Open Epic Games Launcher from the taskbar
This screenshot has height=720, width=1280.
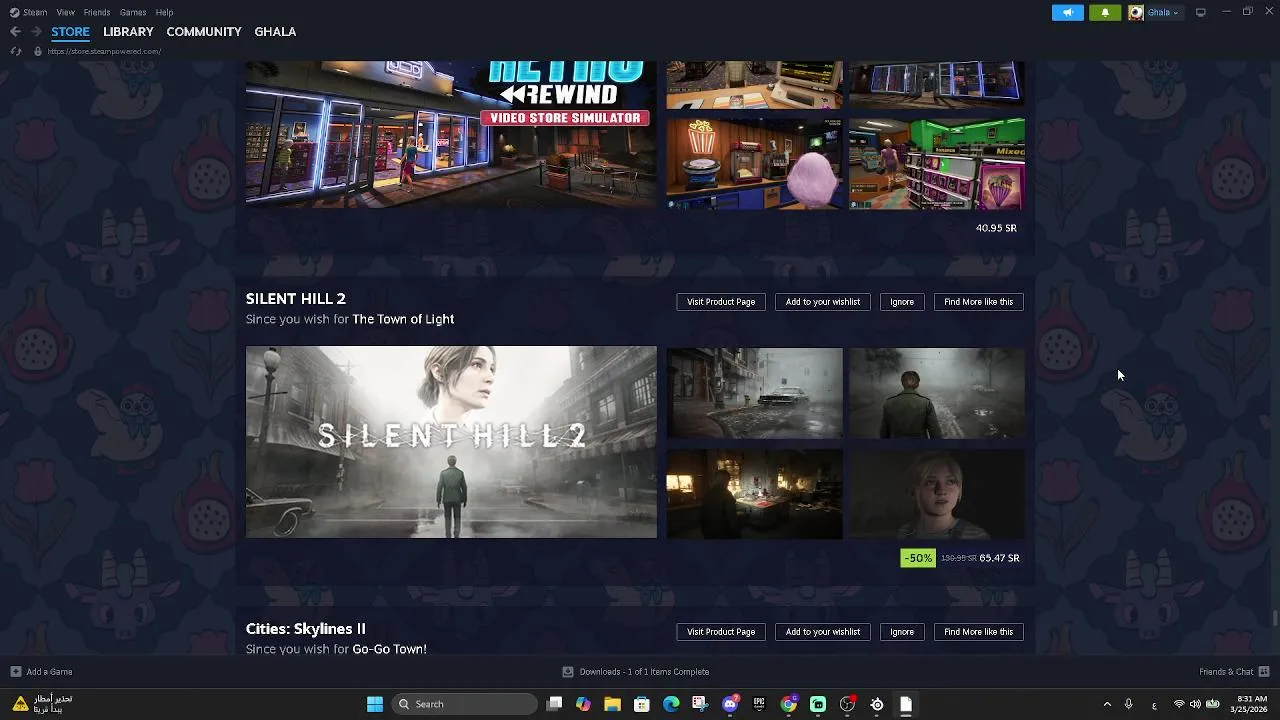(x=759, y=704)
